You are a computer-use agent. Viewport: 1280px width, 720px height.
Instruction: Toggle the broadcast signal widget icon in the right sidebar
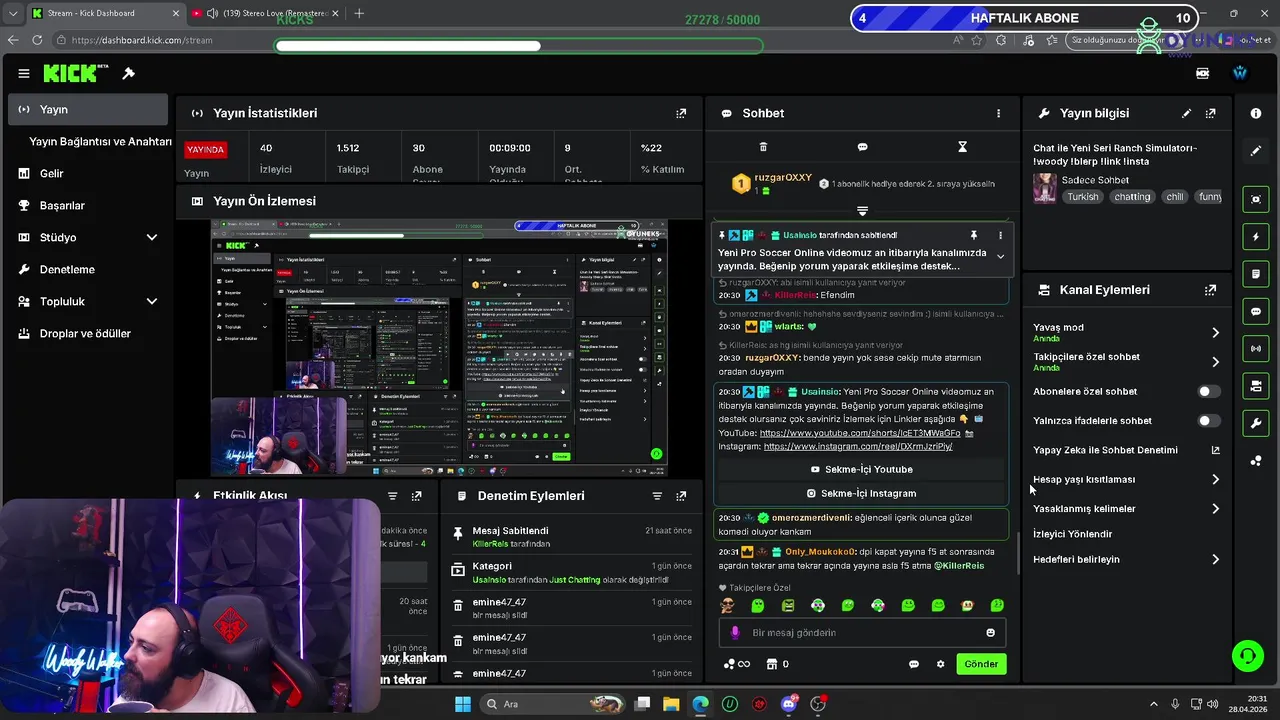pos(1256,348)
